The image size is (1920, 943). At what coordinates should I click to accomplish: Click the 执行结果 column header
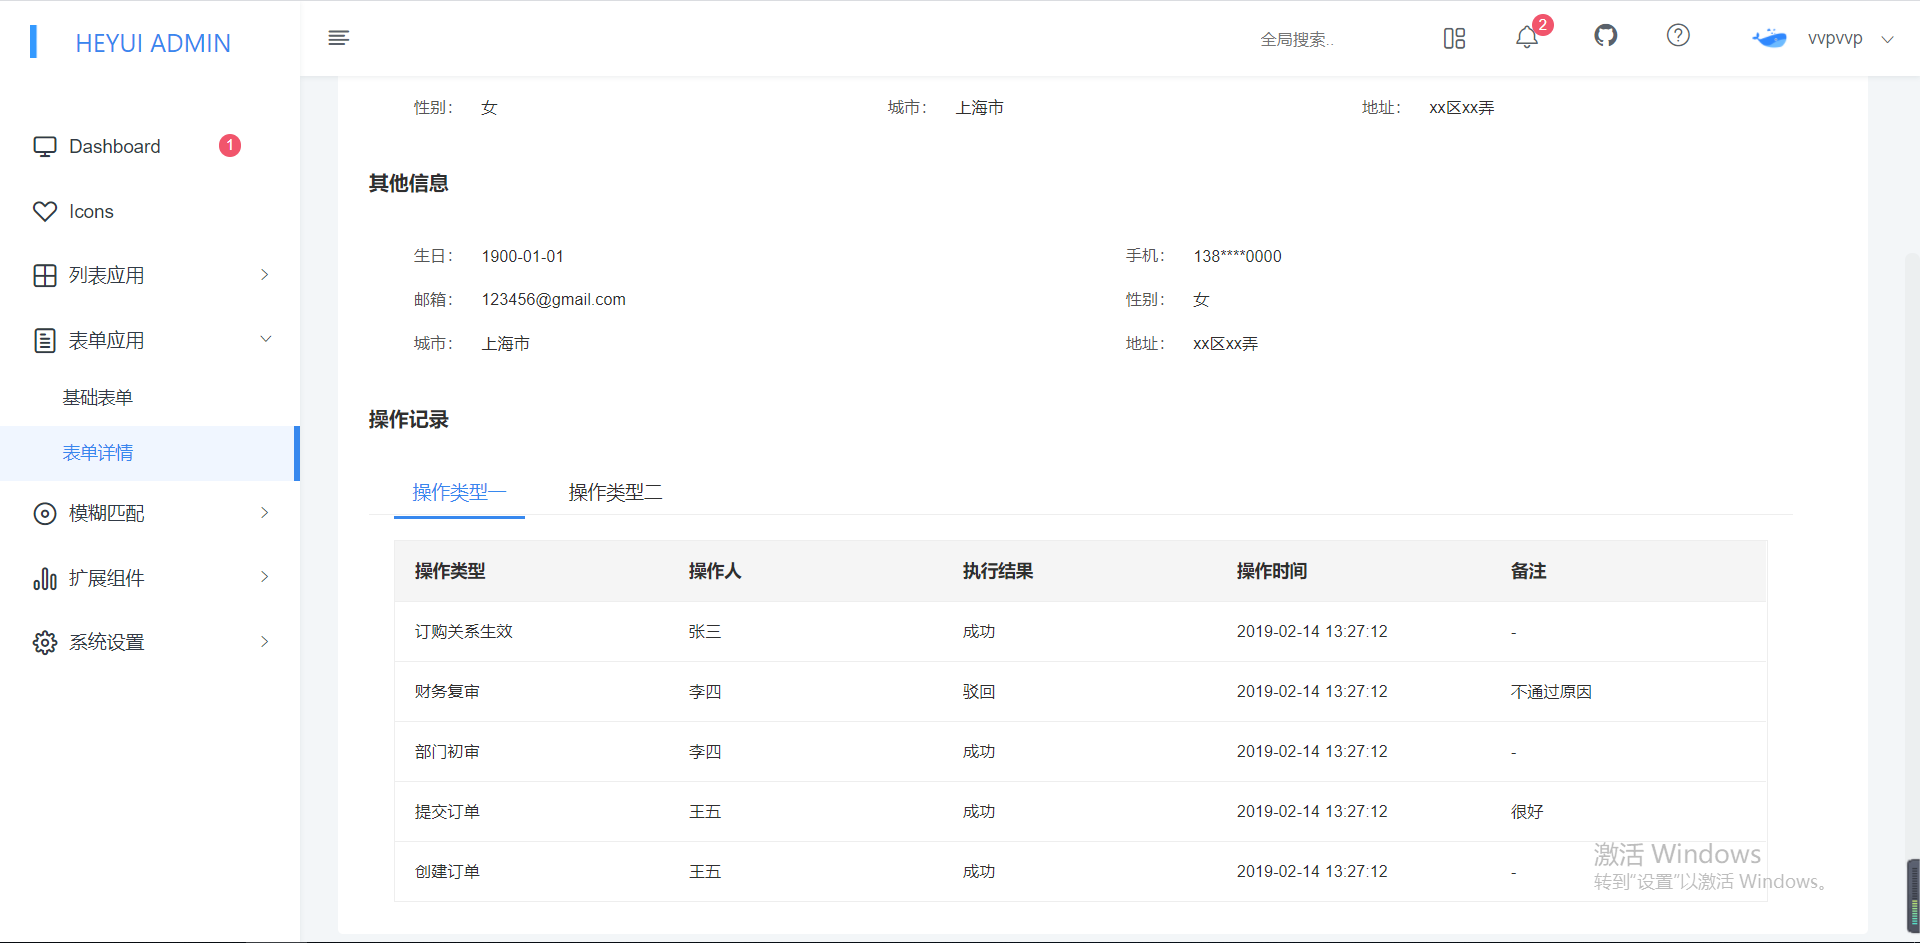[998, 571]
